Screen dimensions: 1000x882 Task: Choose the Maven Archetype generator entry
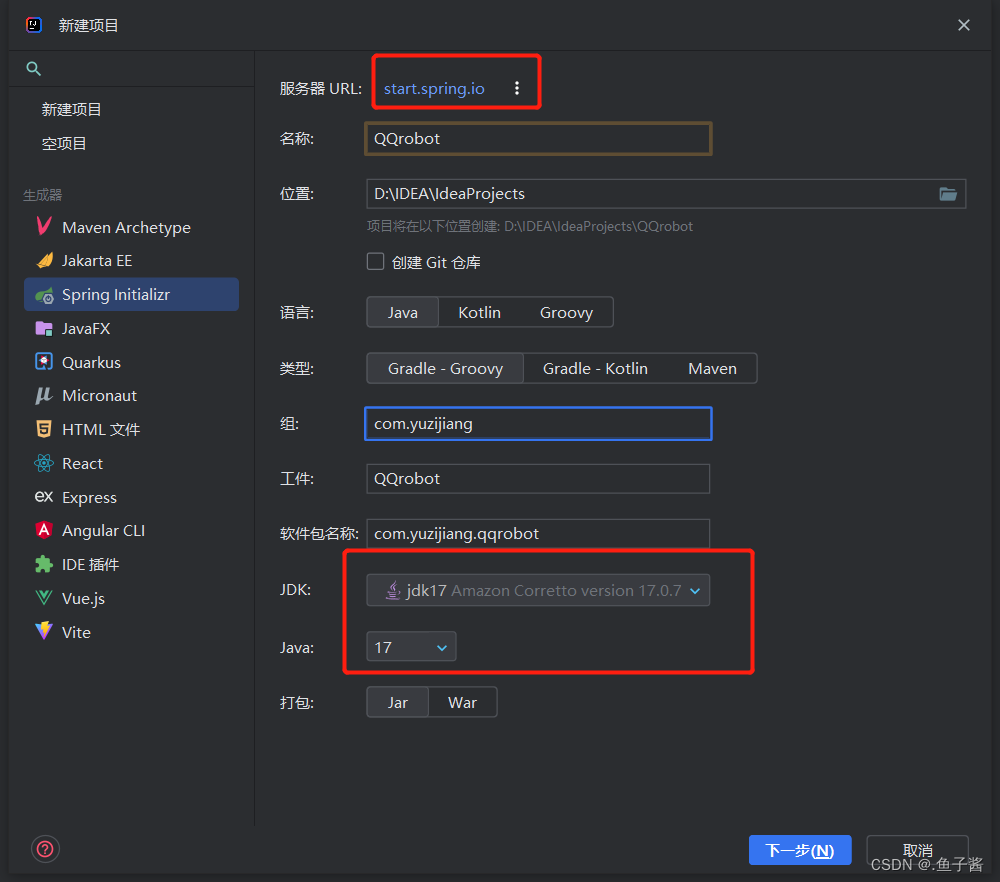tap(131, 227)
